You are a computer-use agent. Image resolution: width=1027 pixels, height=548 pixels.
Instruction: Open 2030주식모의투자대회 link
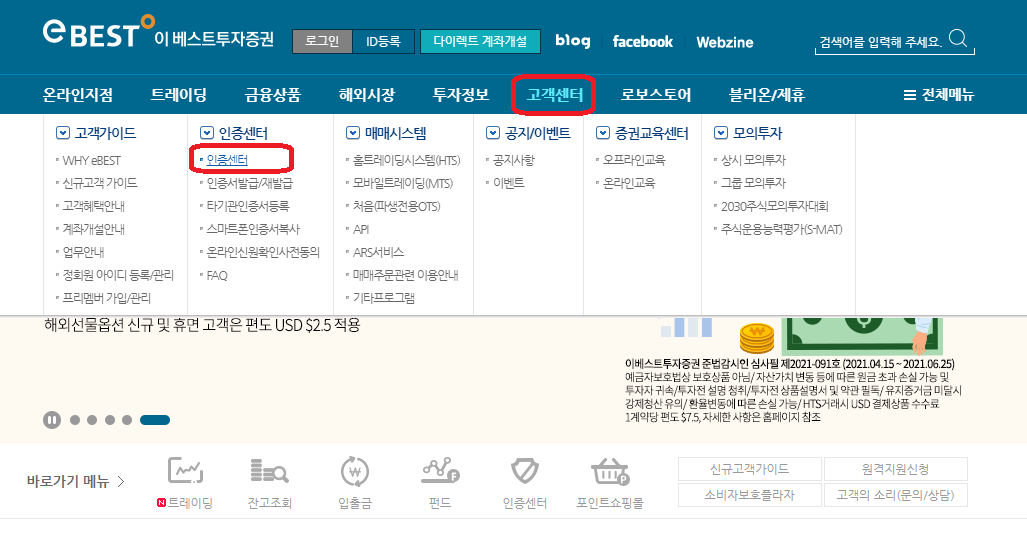tap(774, 206)
